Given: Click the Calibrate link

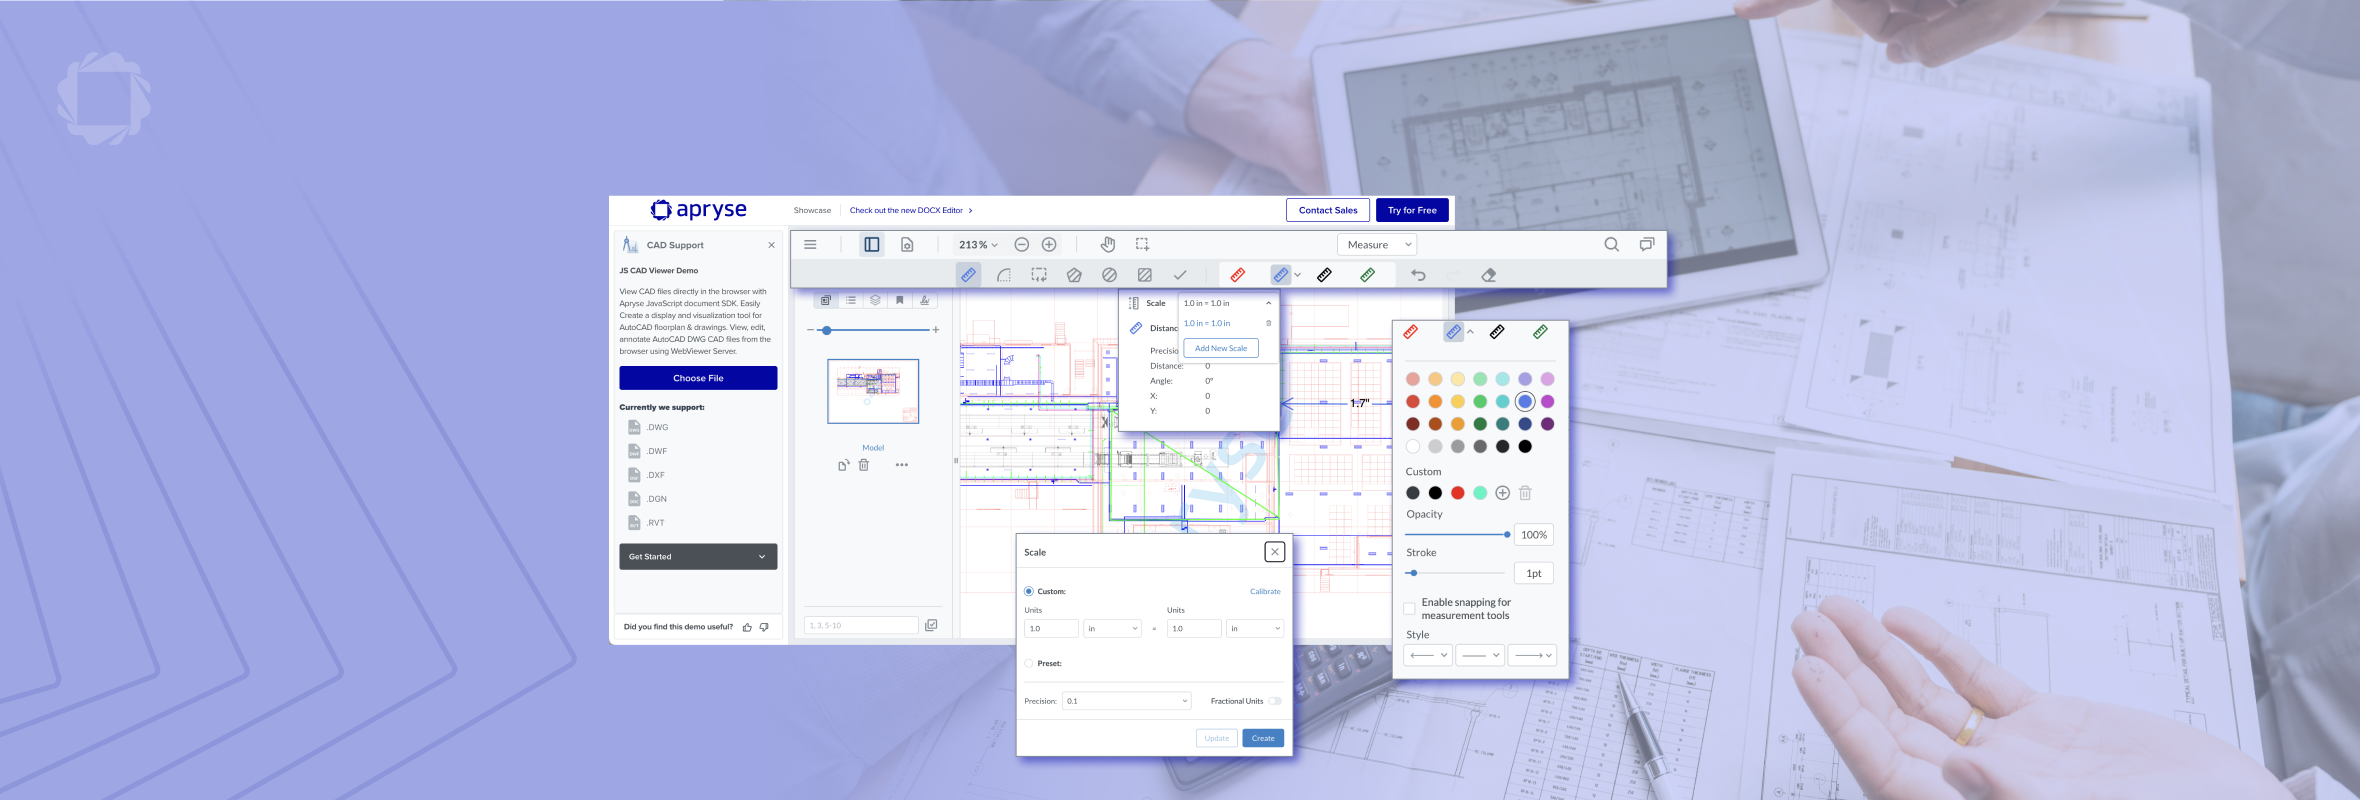Looking at the screenshot, I should click(1265, 591).
